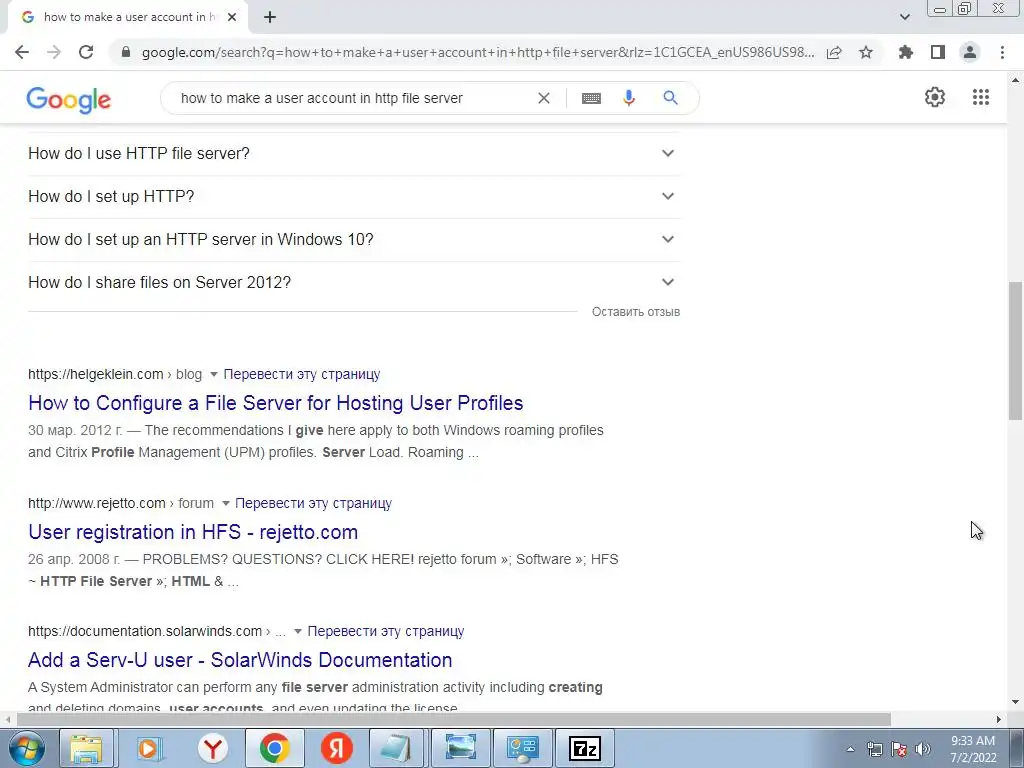Open 'User registration in HFS' result
Screen dimensions: 1024x768
(193, 532)
